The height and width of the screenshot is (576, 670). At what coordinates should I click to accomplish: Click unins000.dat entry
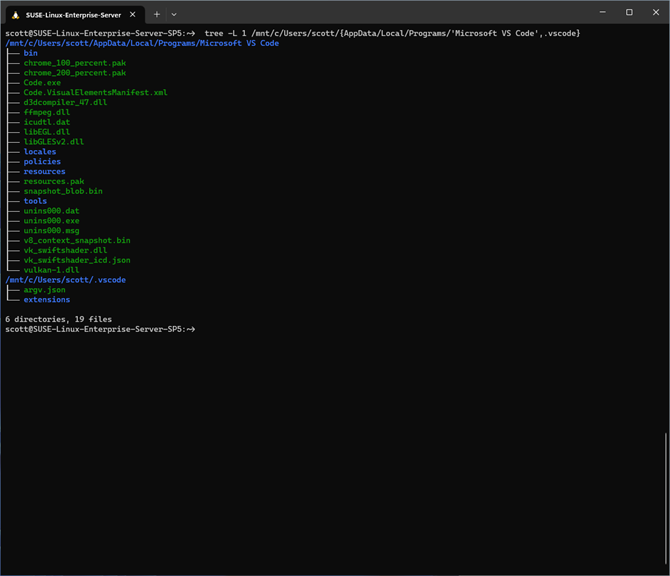coord(51,211)
